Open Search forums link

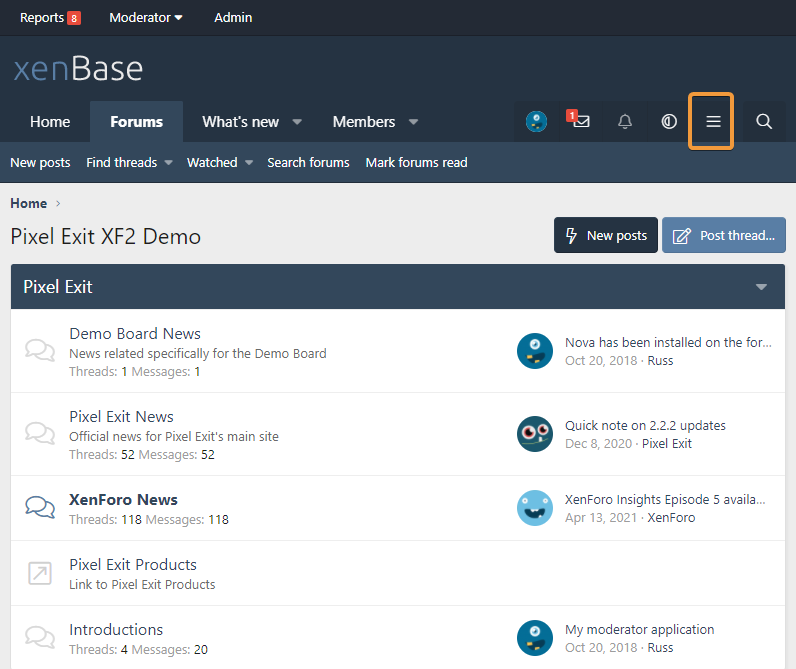(308, 162)
